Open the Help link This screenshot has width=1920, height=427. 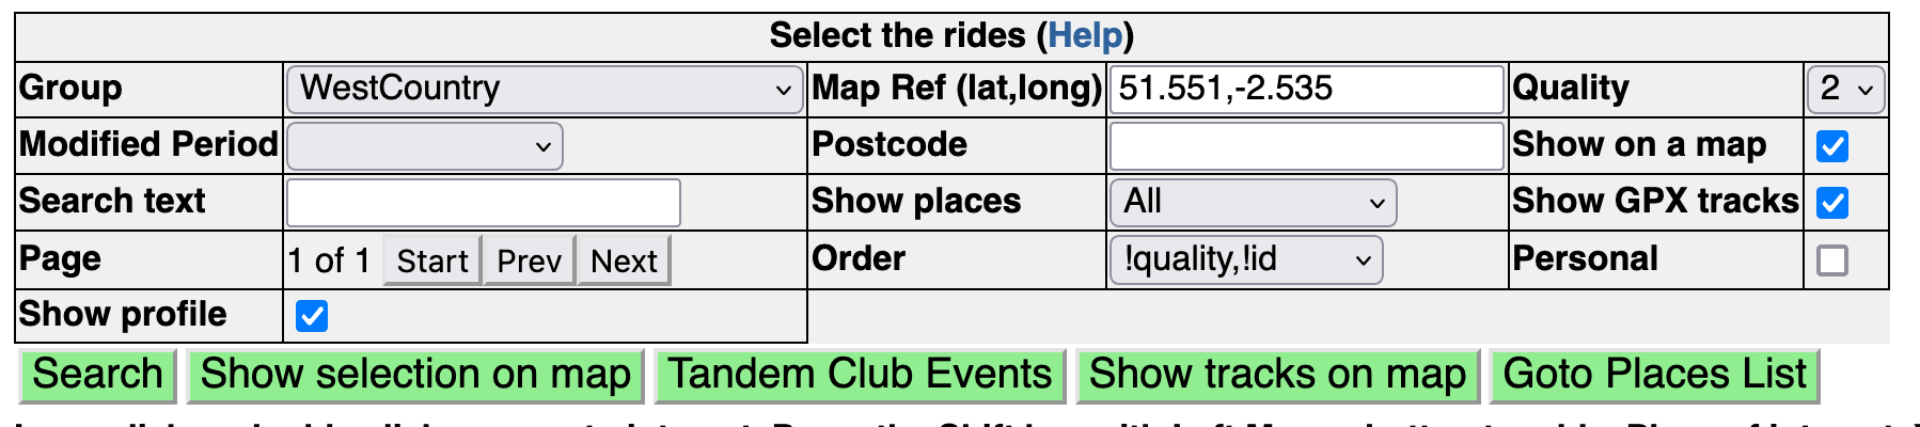point(1085,36)
